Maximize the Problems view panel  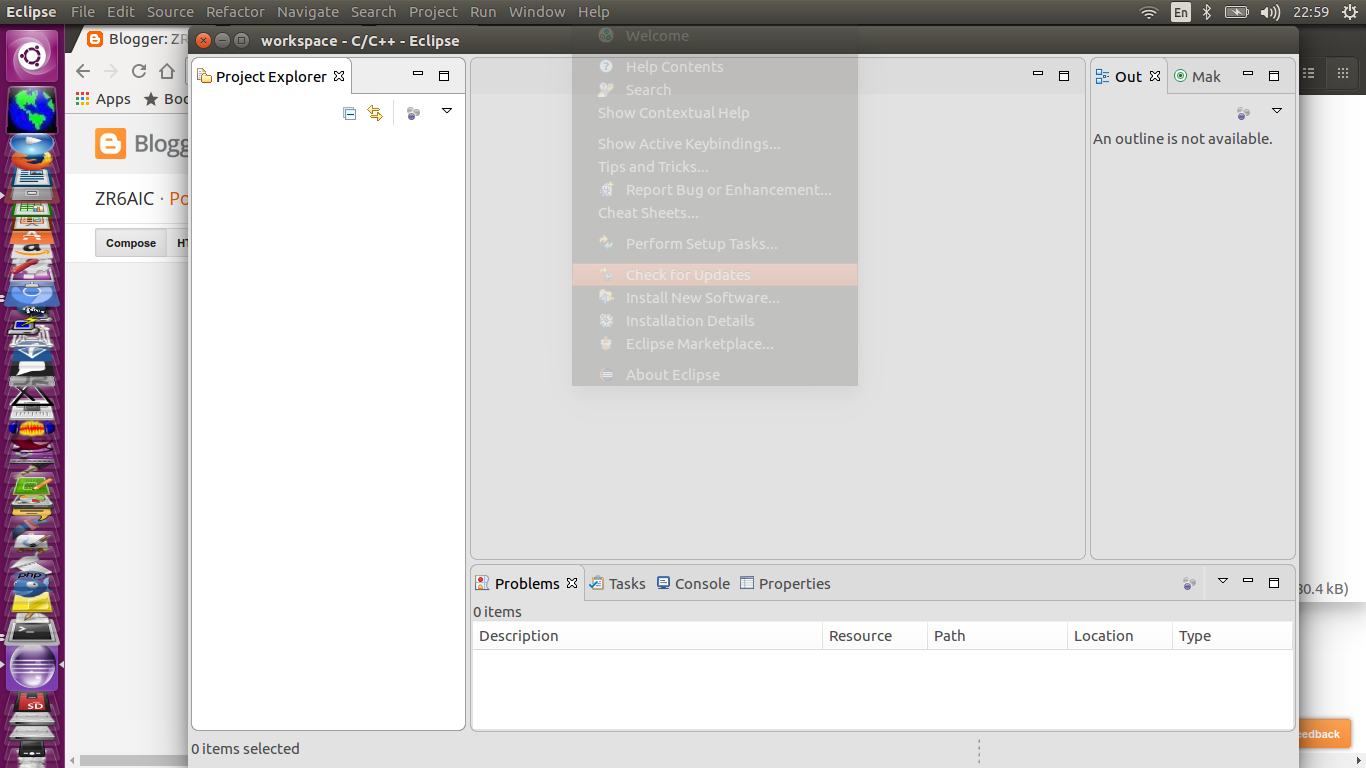pyautogui.click(x=1274, y=582)
